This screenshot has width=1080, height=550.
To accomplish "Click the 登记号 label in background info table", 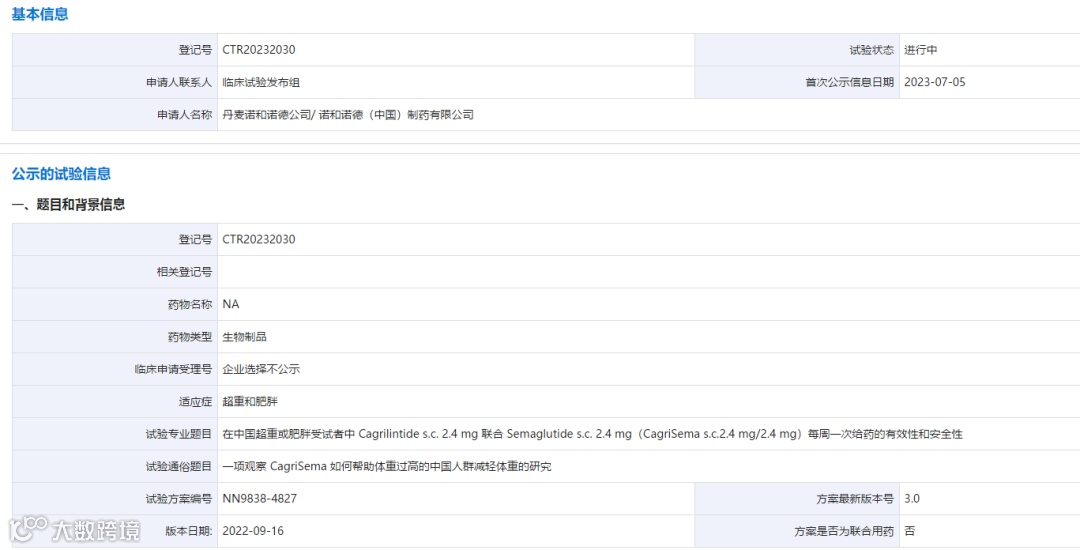I will pyautogui.click(x=196, y=240).
